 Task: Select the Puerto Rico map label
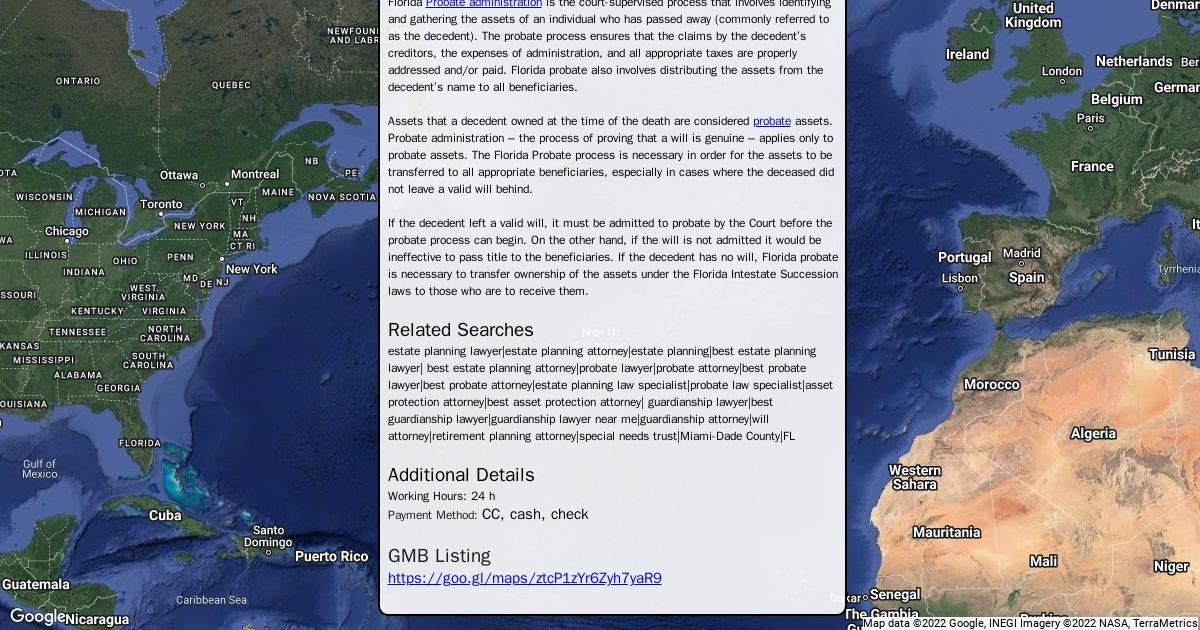coord(331,556)
